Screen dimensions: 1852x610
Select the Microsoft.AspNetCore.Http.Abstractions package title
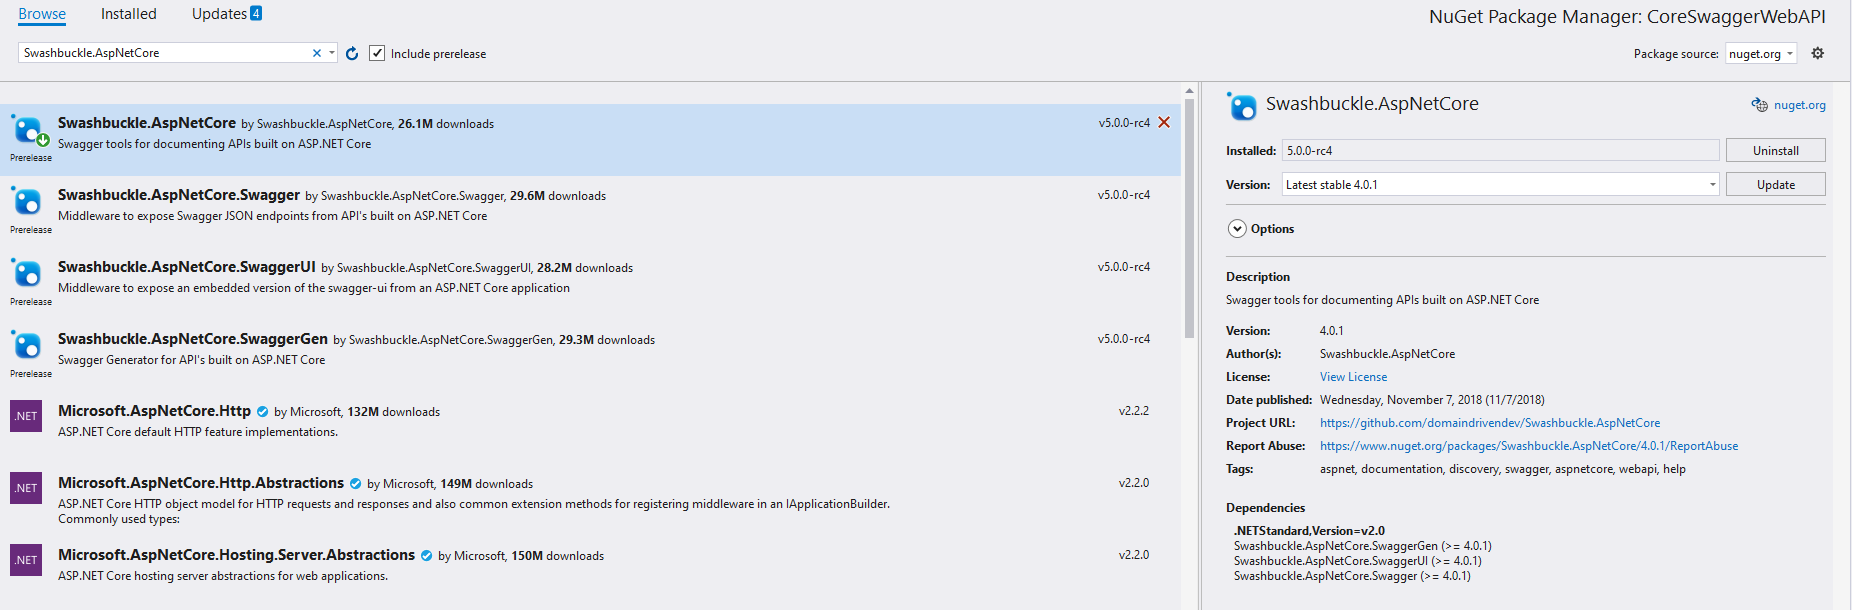tap(201, 483)
